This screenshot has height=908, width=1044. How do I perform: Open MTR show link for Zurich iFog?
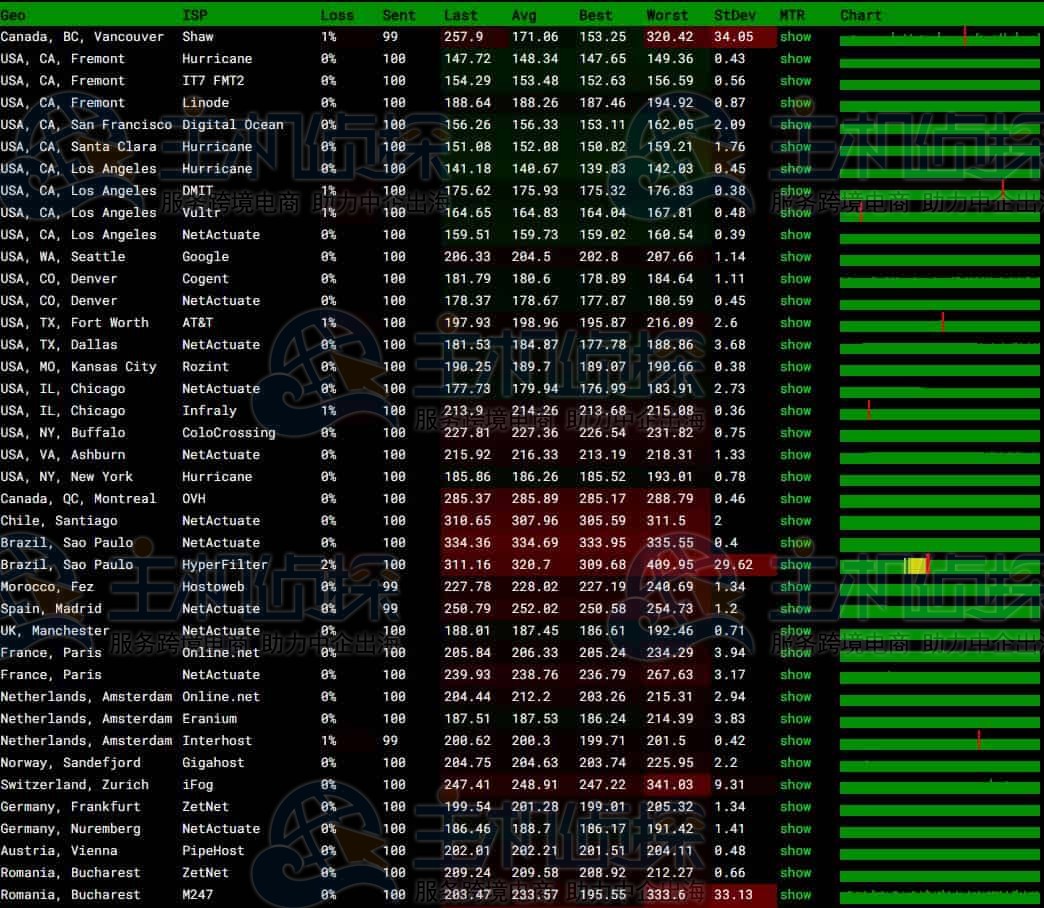(x=795, y=785)
